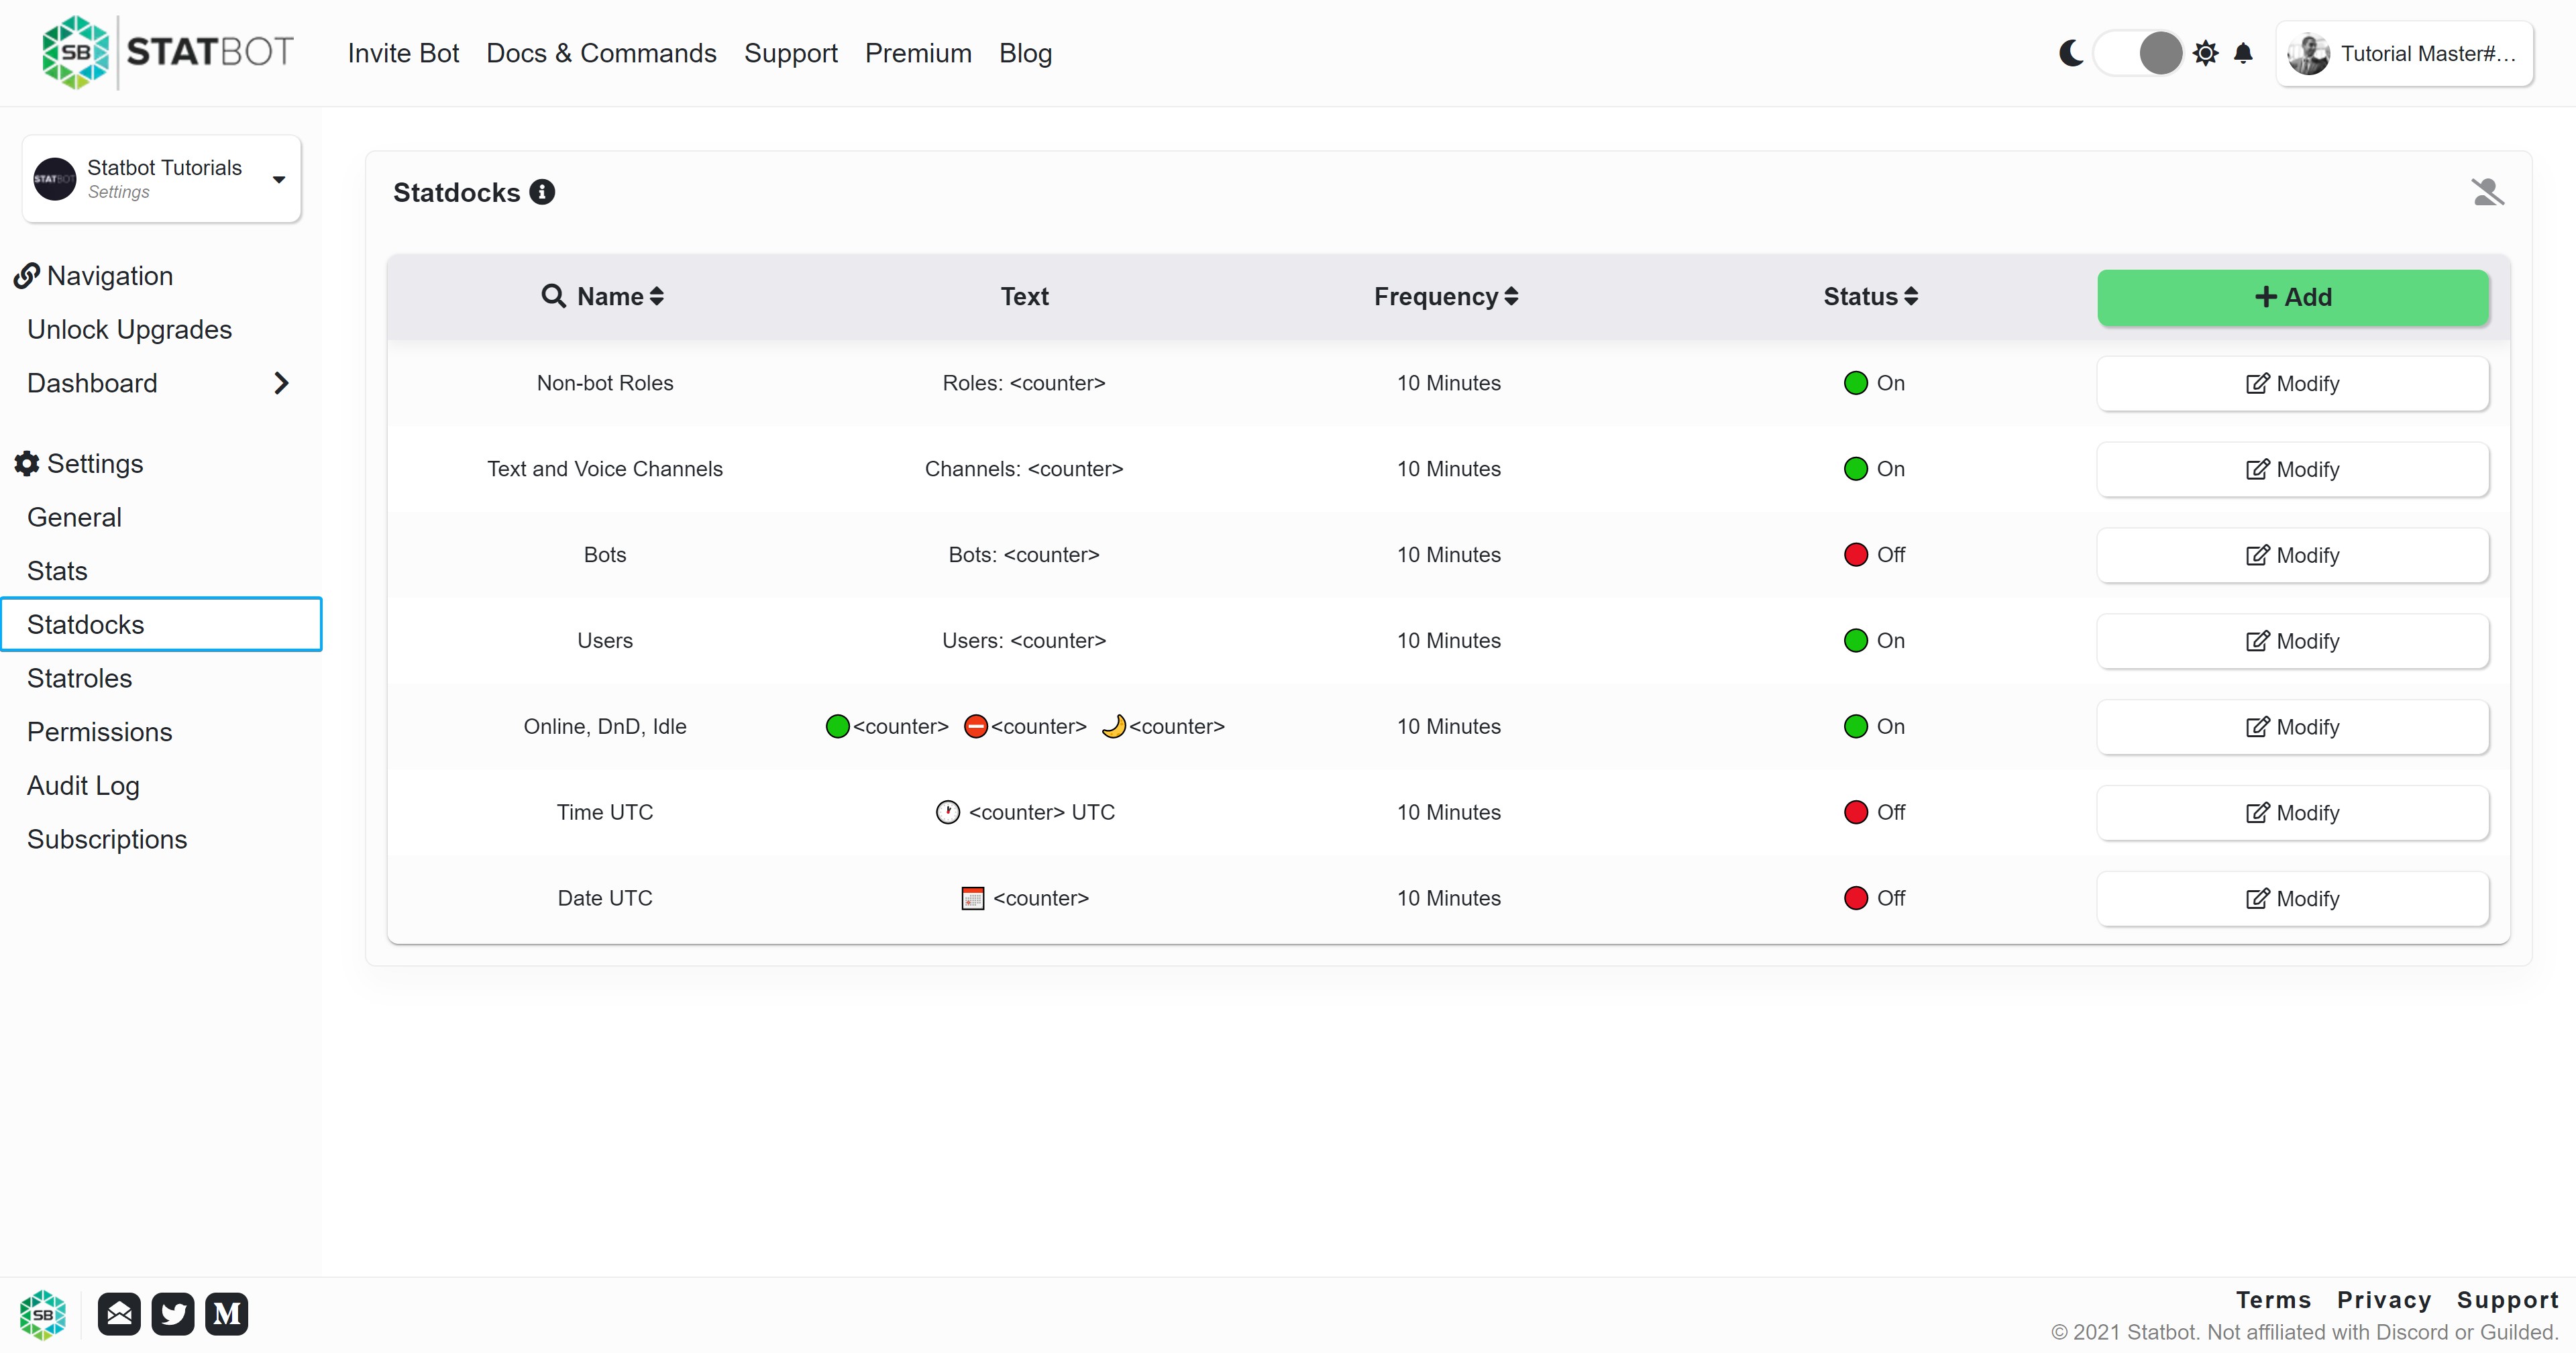Click the footer Statbot logo
This screenshot has height=1353, width=2576.
pyautogui.click(x=43, y=1314)
